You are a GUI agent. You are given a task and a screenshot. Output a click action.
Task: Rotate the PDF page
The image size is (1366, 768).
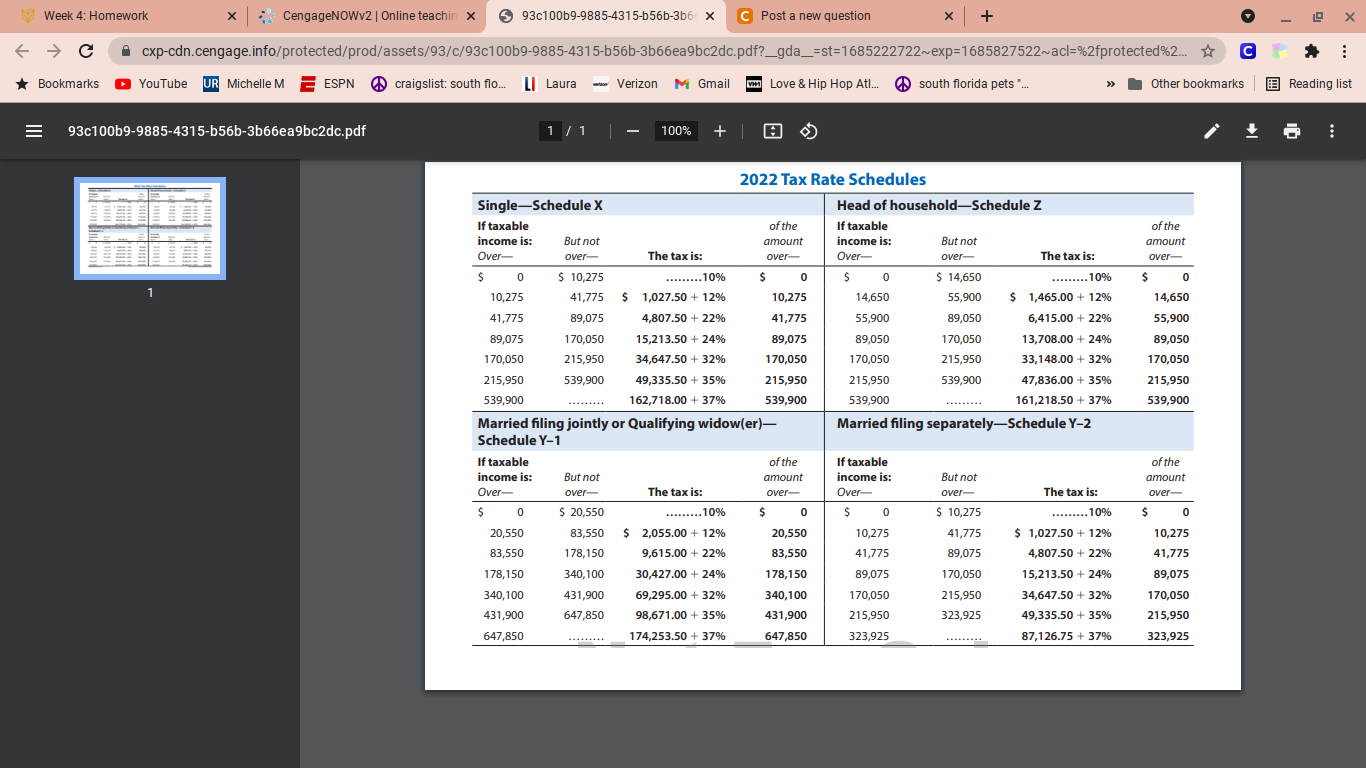[x=808, y=130]
